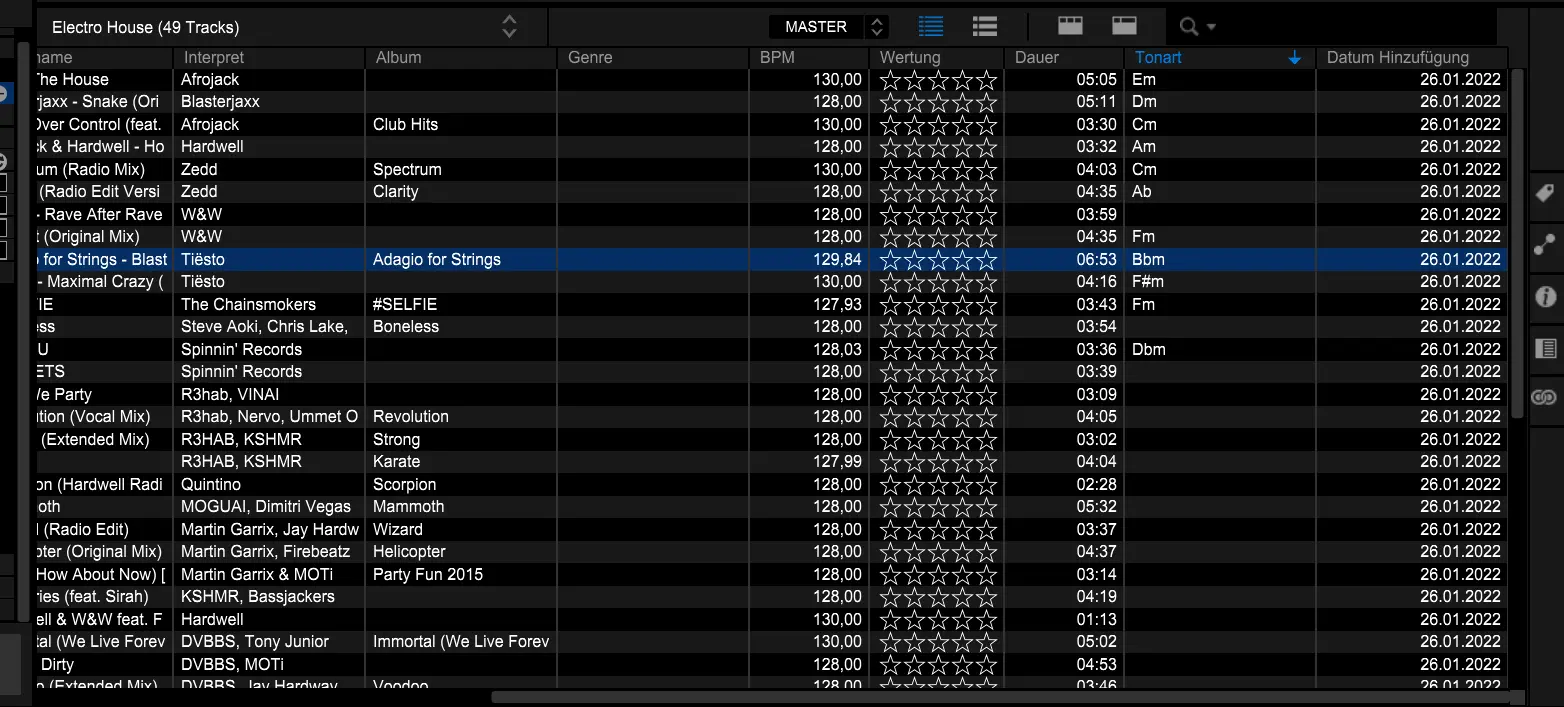This screenshot has width=1564, height=707.
Task: Click the linked rings sync icon
Action: pos(1544,398)
